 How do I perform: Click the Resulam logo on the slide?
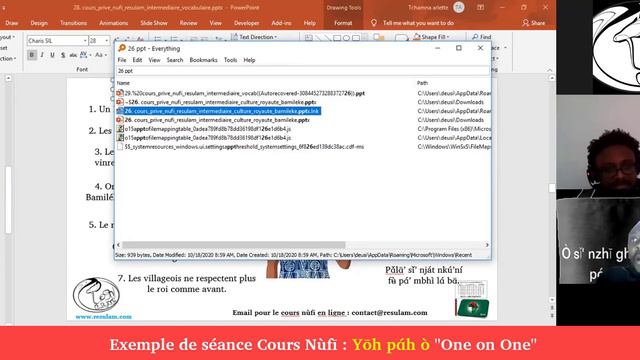(96, 295)
